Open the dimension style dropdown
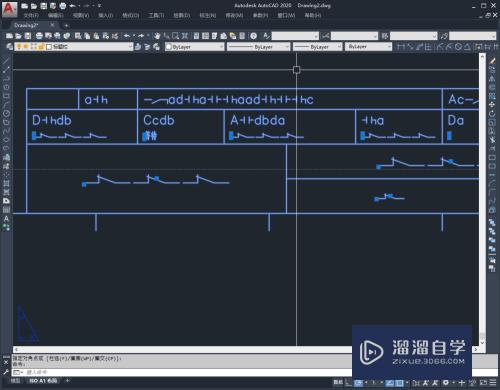The height and width of the screenshot is (390, 500). click(x=354, y=36)
